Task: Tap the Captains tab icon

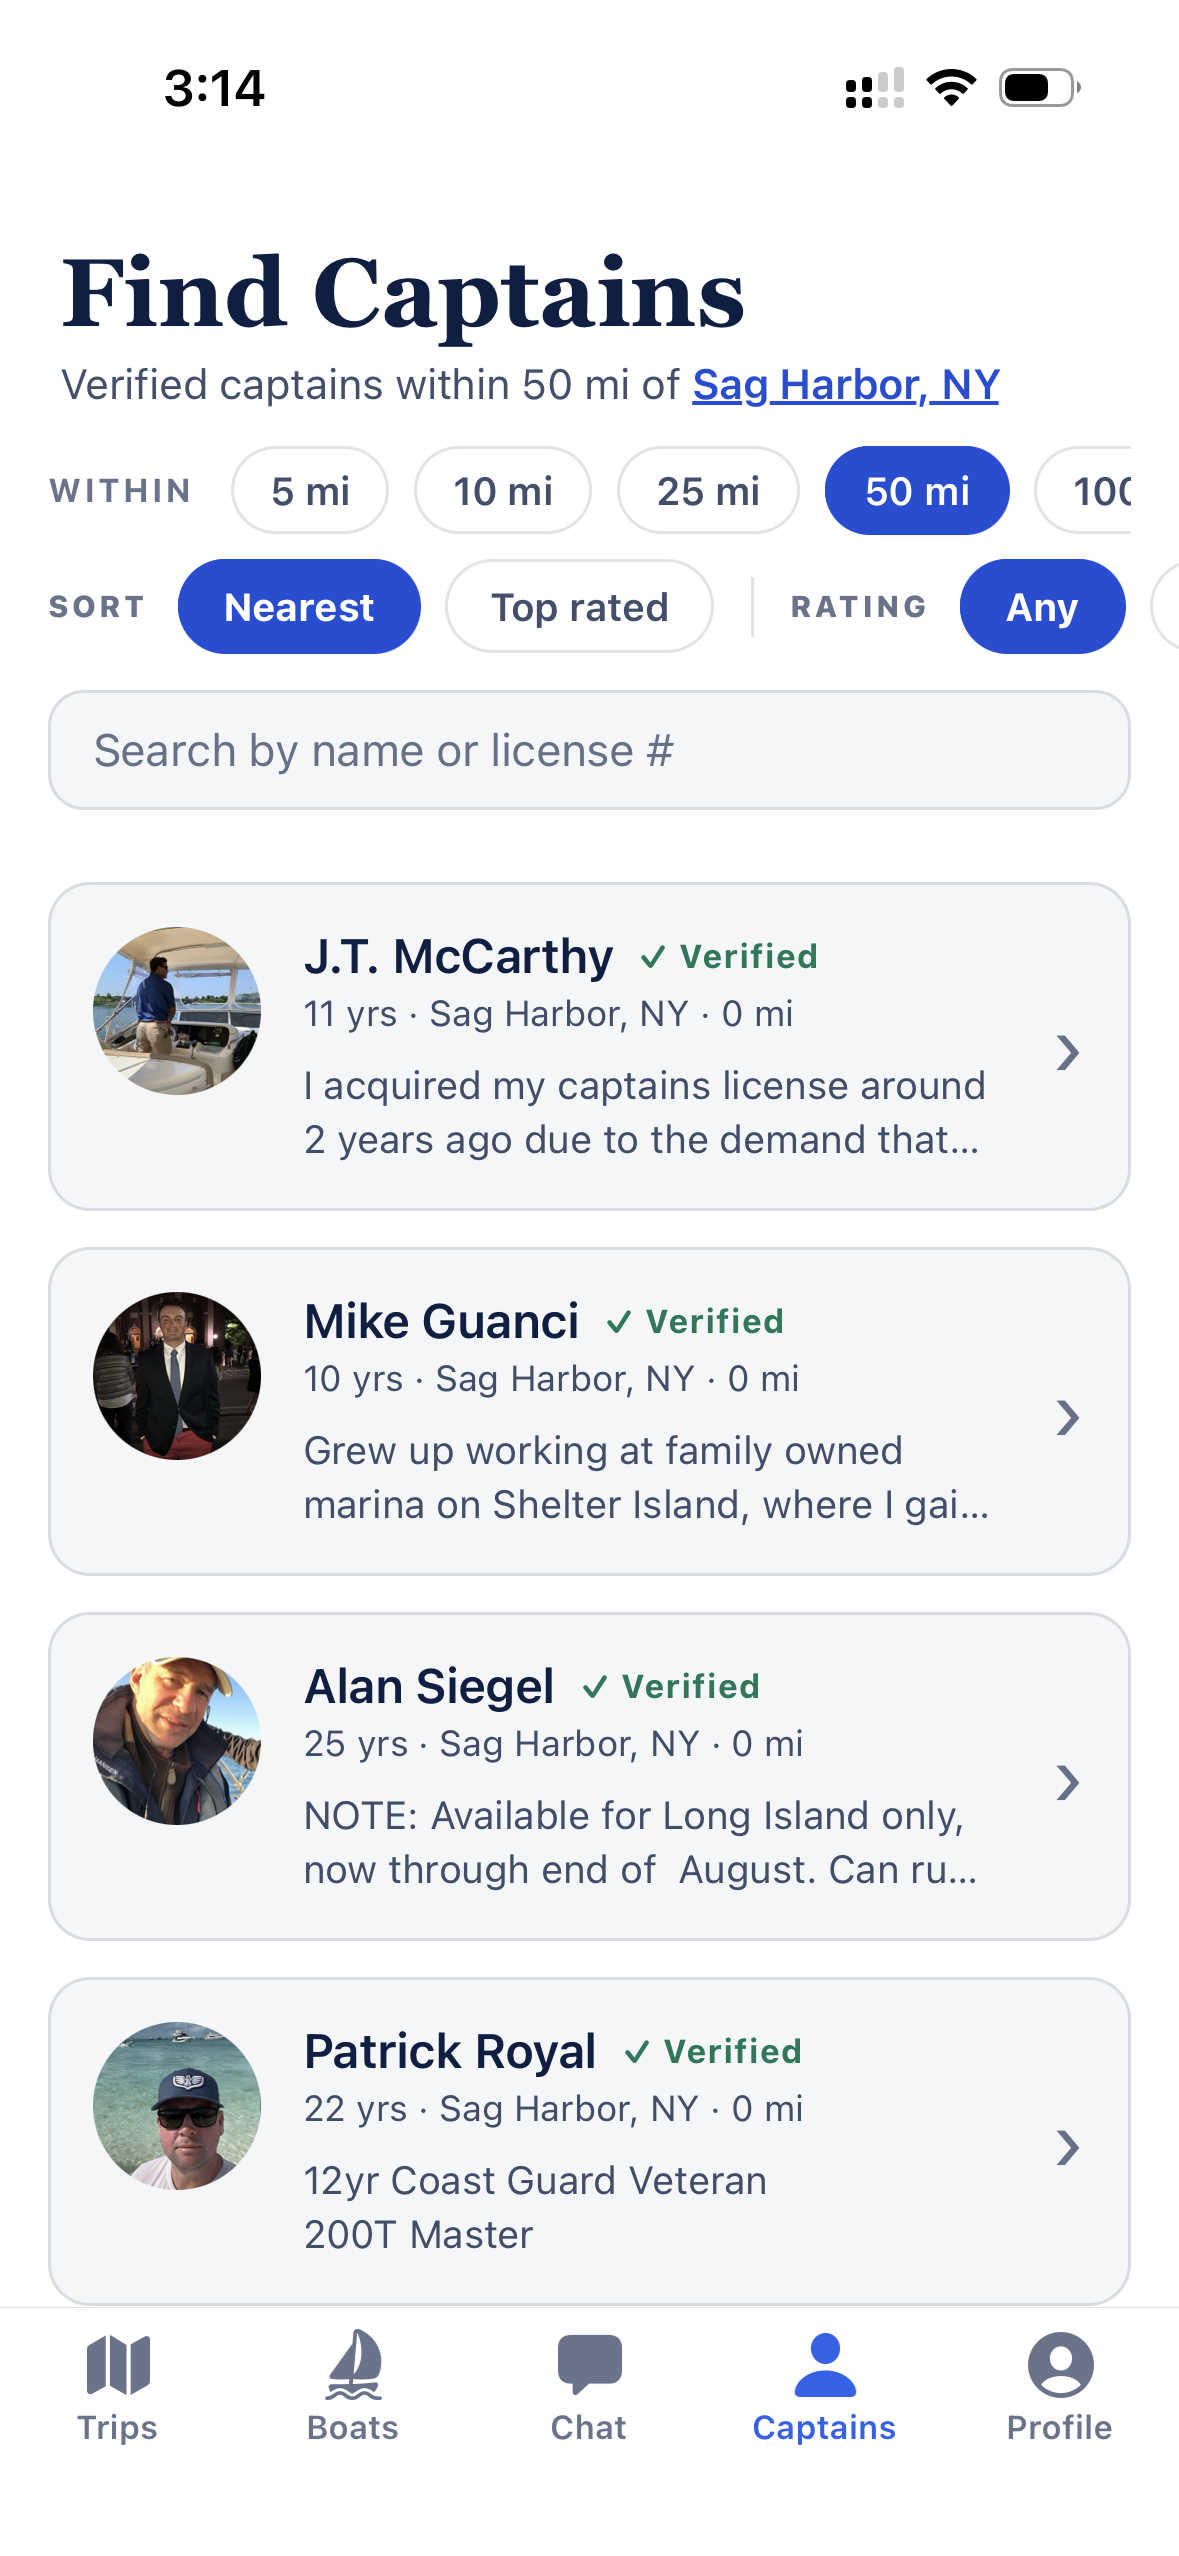Action: click(825, 2365)
